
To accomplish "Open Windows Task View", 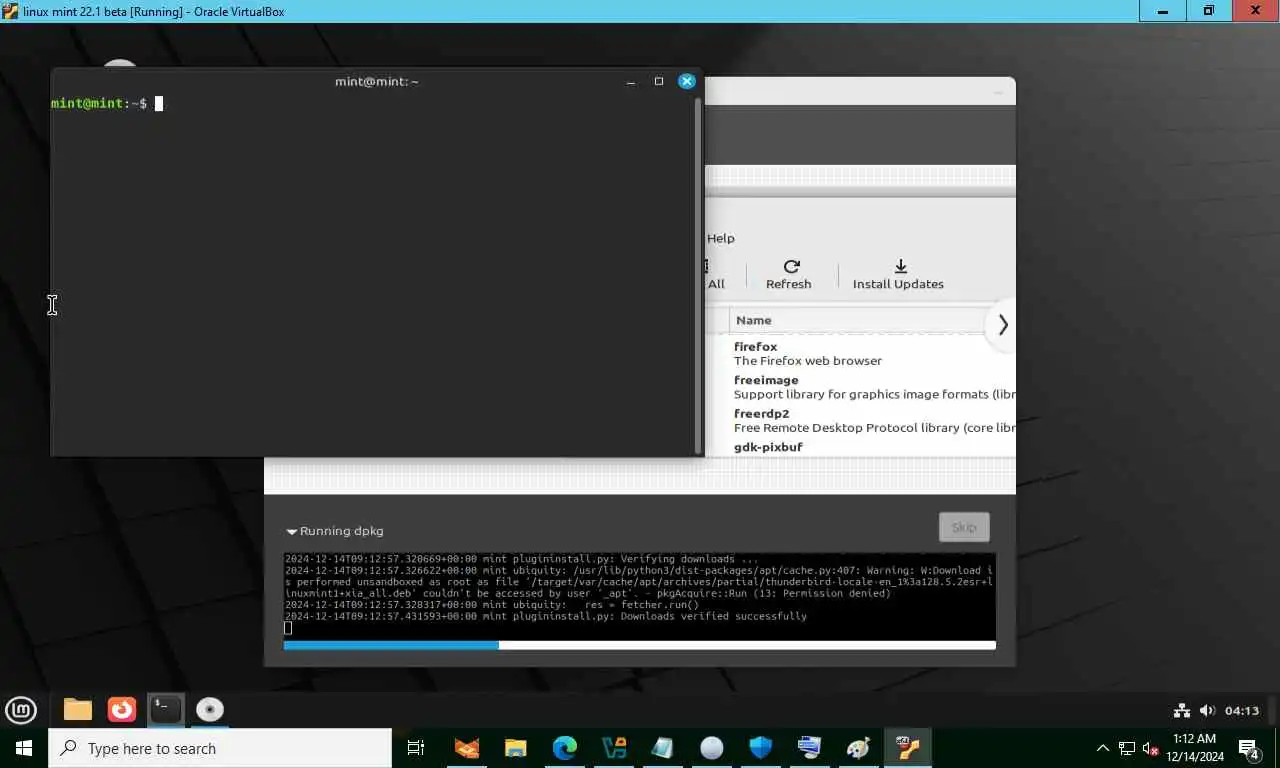I will pos(416,748).
